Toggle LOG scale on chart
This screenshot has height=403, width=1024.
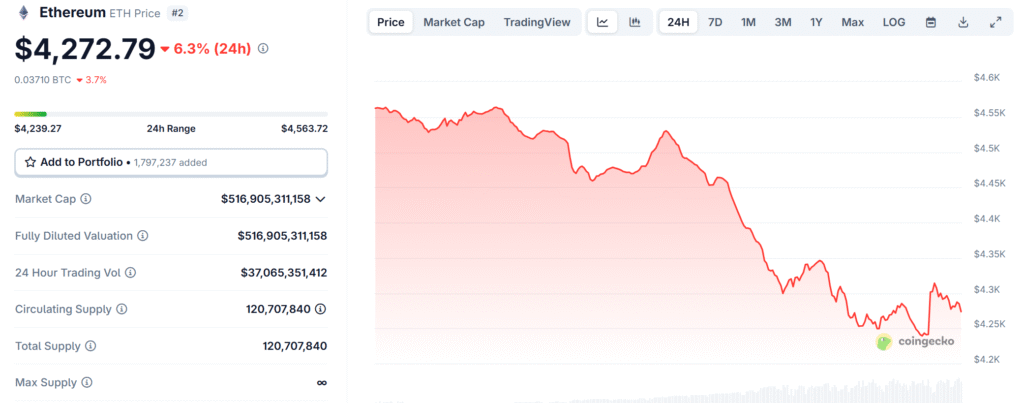[x=893, y=22]
